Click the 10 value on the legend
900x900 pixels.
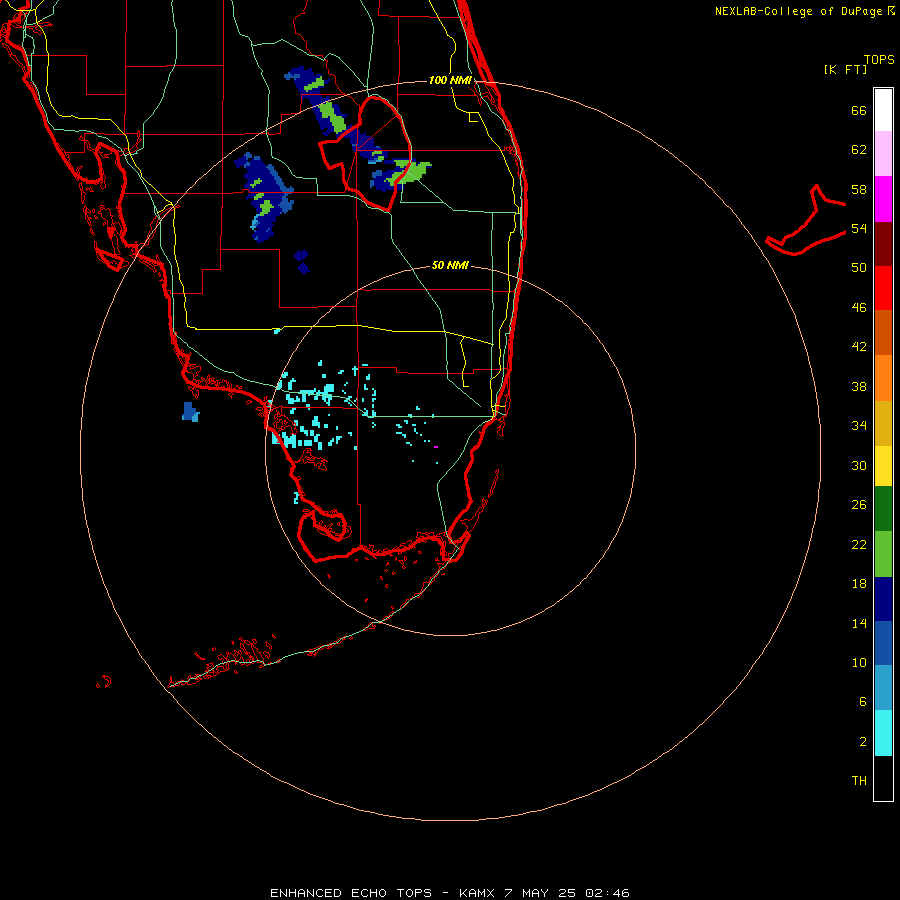(x=859, y=662)
